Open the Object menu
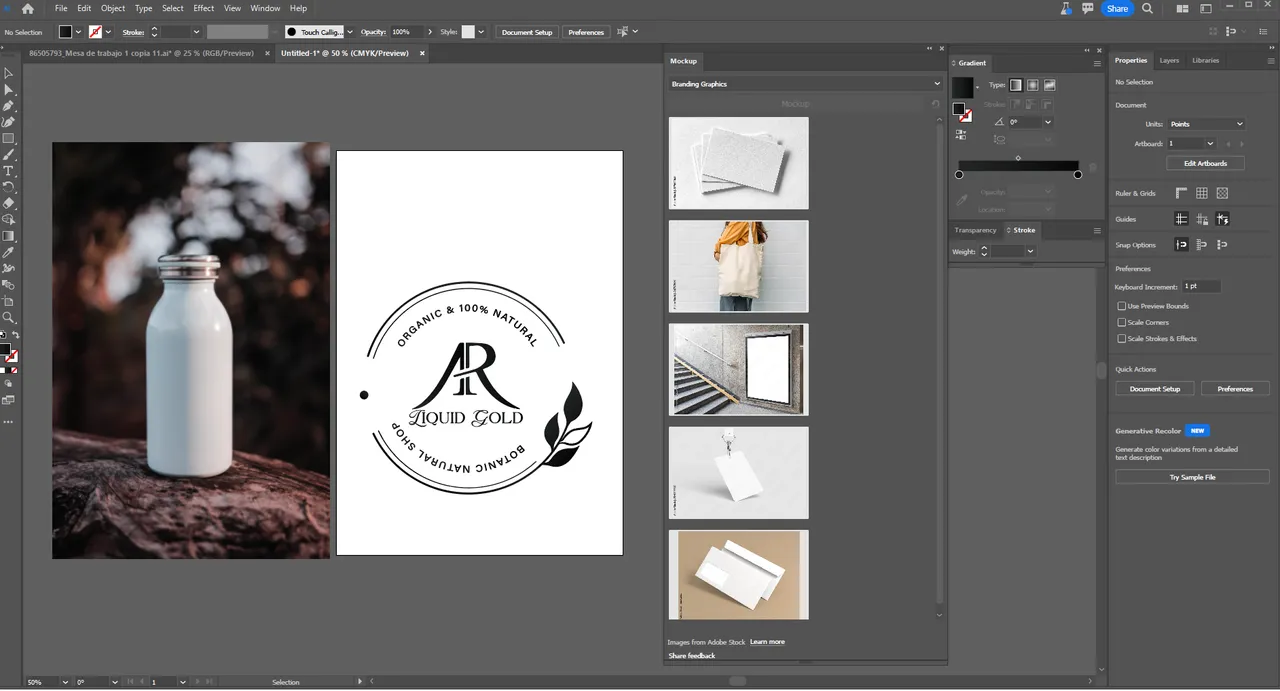Image resolution: width=1280 pixels, height=691 pixels. [x=113, y=8]
